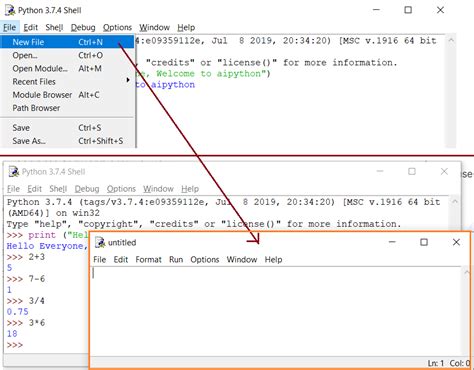The width and height of the screenshot is (474, 370).
Task: Open Options menu in top Python shell
Action: 117,27
